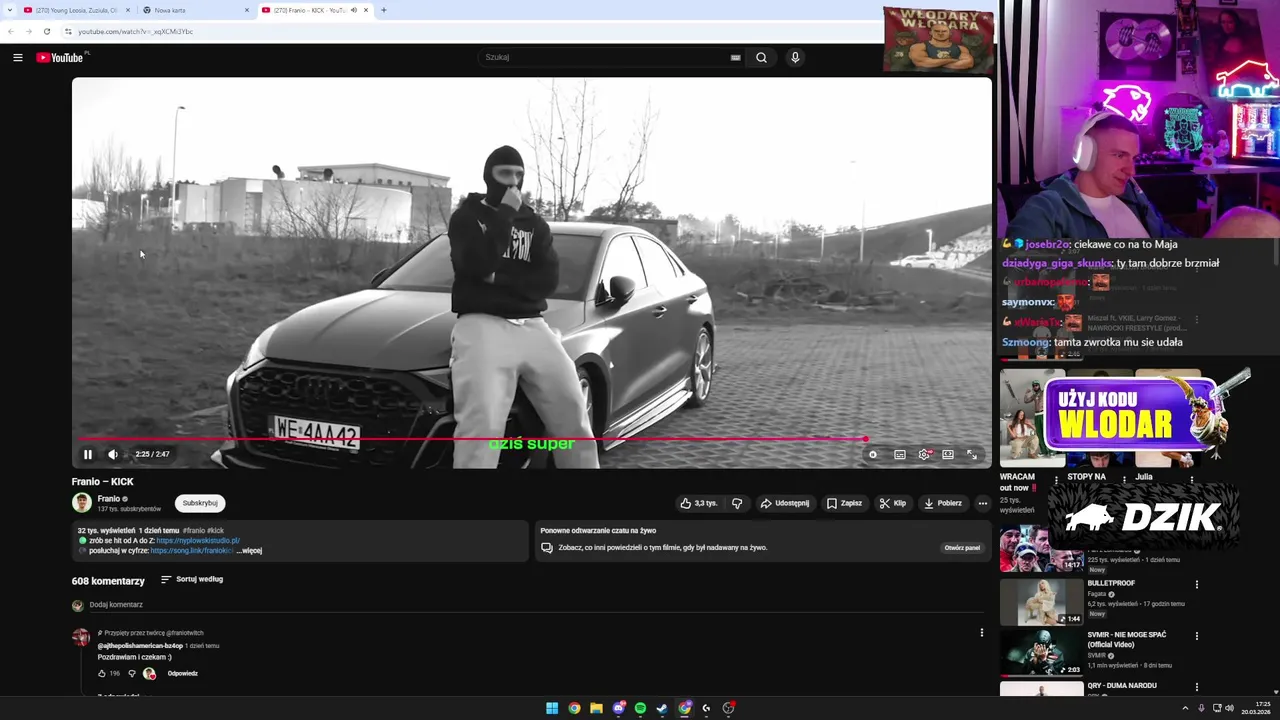View site information icon in the address bar
This screenshot has height=720, width=1280.
[x=68, y=31]
